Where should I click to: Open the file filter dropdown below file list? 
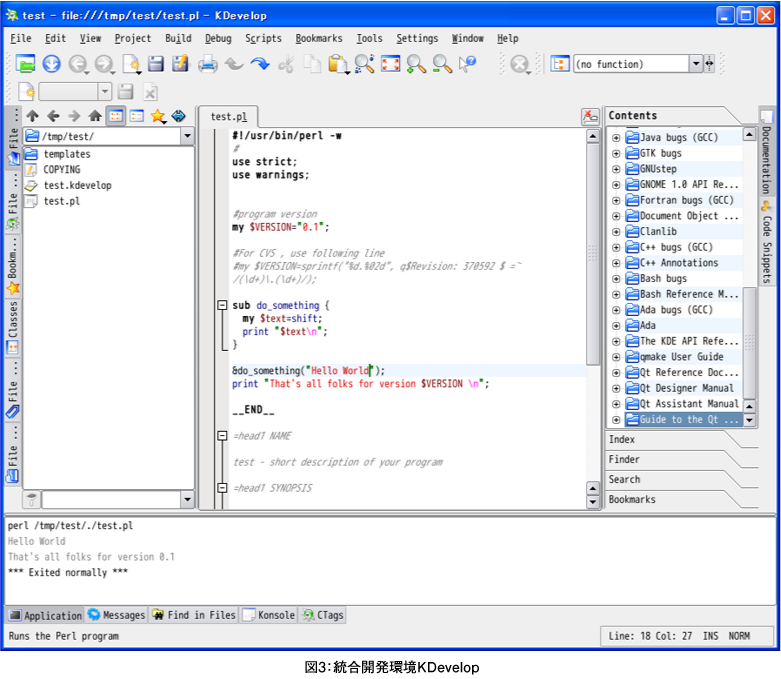(187, 500)
